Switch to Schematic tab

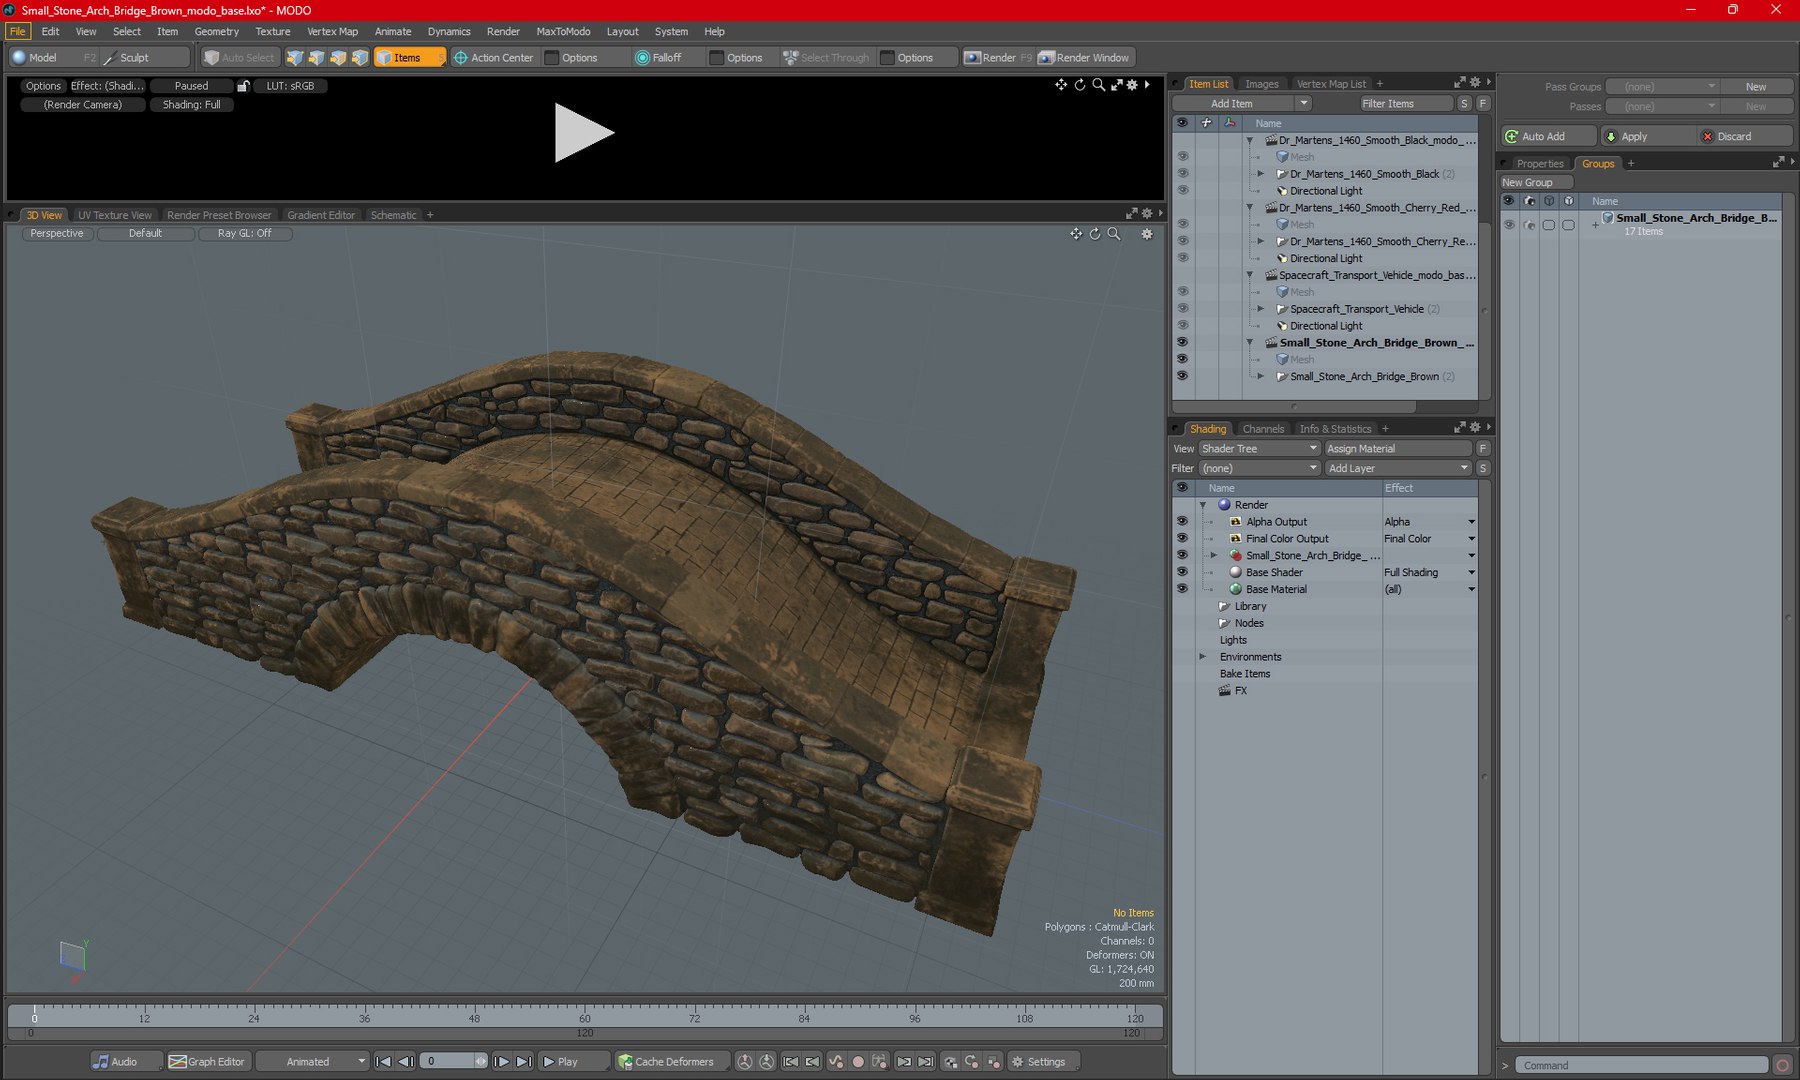(393, 215)
